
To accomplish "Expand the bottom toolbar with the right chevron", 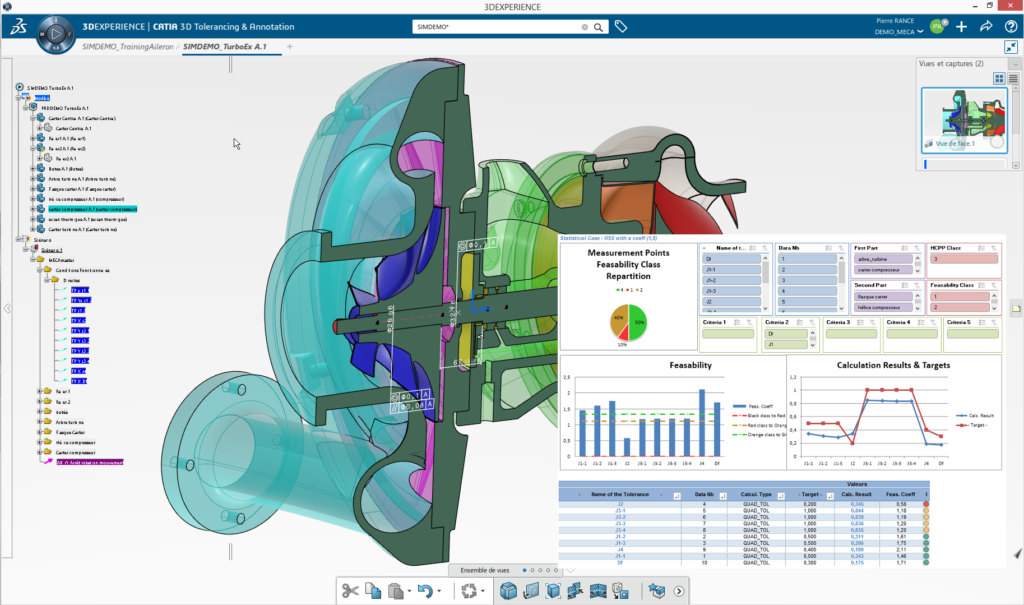I will click(679, 591).
